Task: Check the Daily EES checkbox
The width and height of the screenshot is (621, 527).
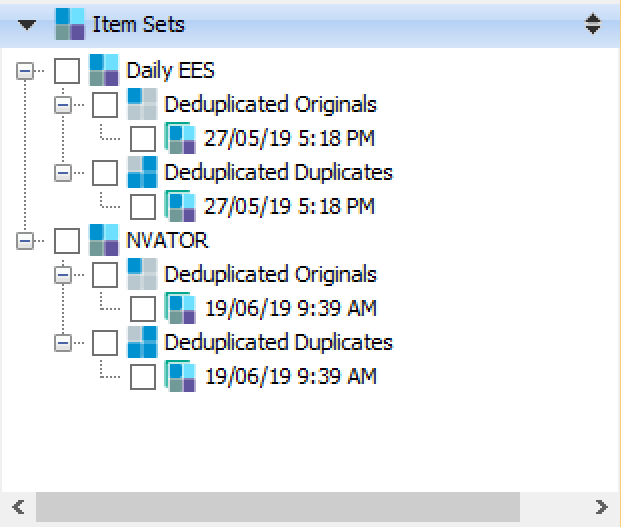Action: [x=67, y=71]
